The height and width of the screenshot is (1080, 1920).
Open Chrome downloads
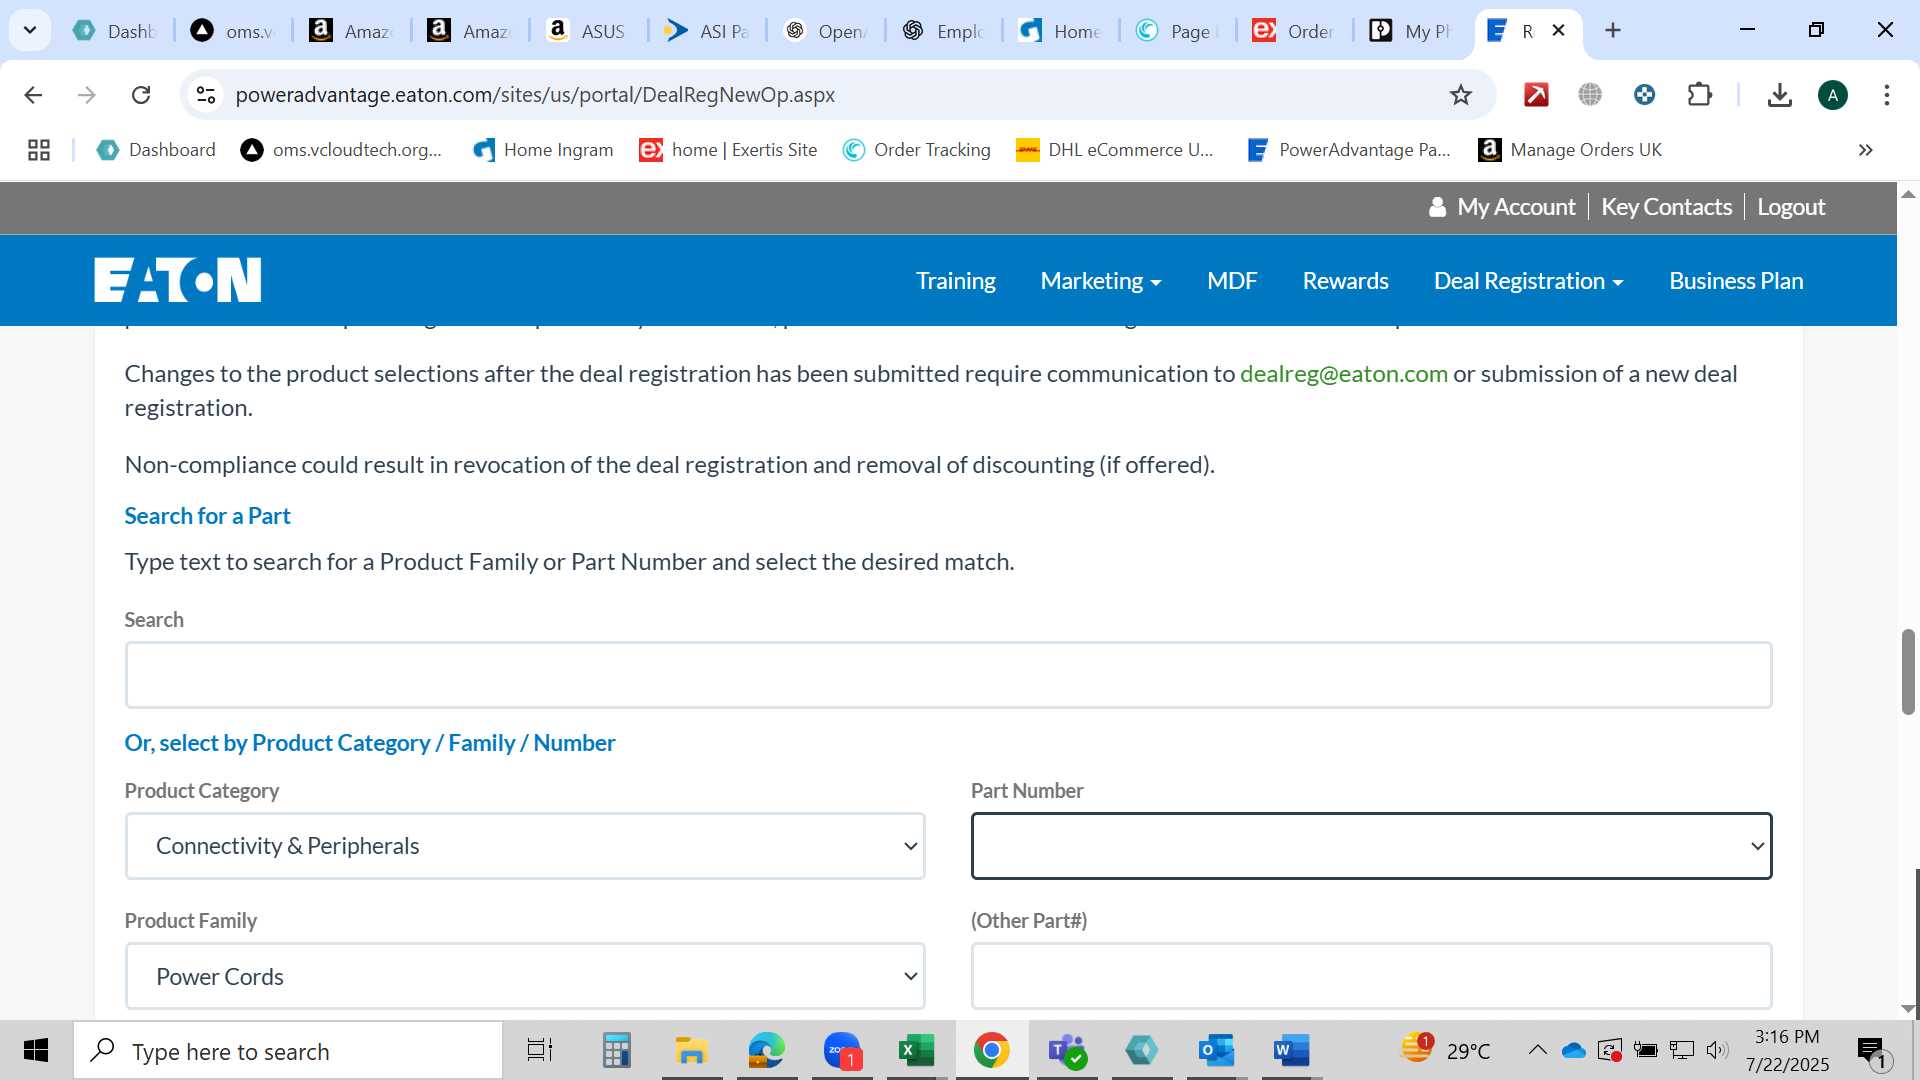[x=1779, y=95]
